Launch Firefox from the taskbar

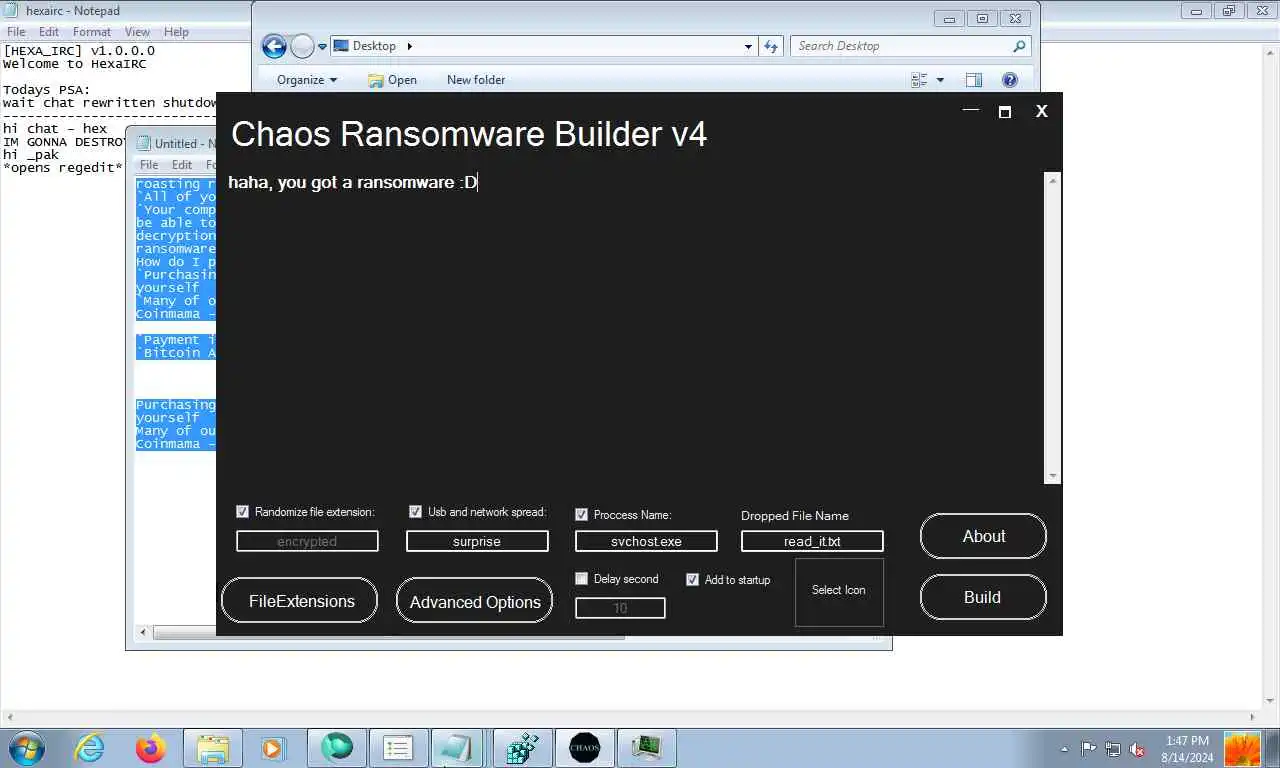pyautogui.click(x=151, y=747)
